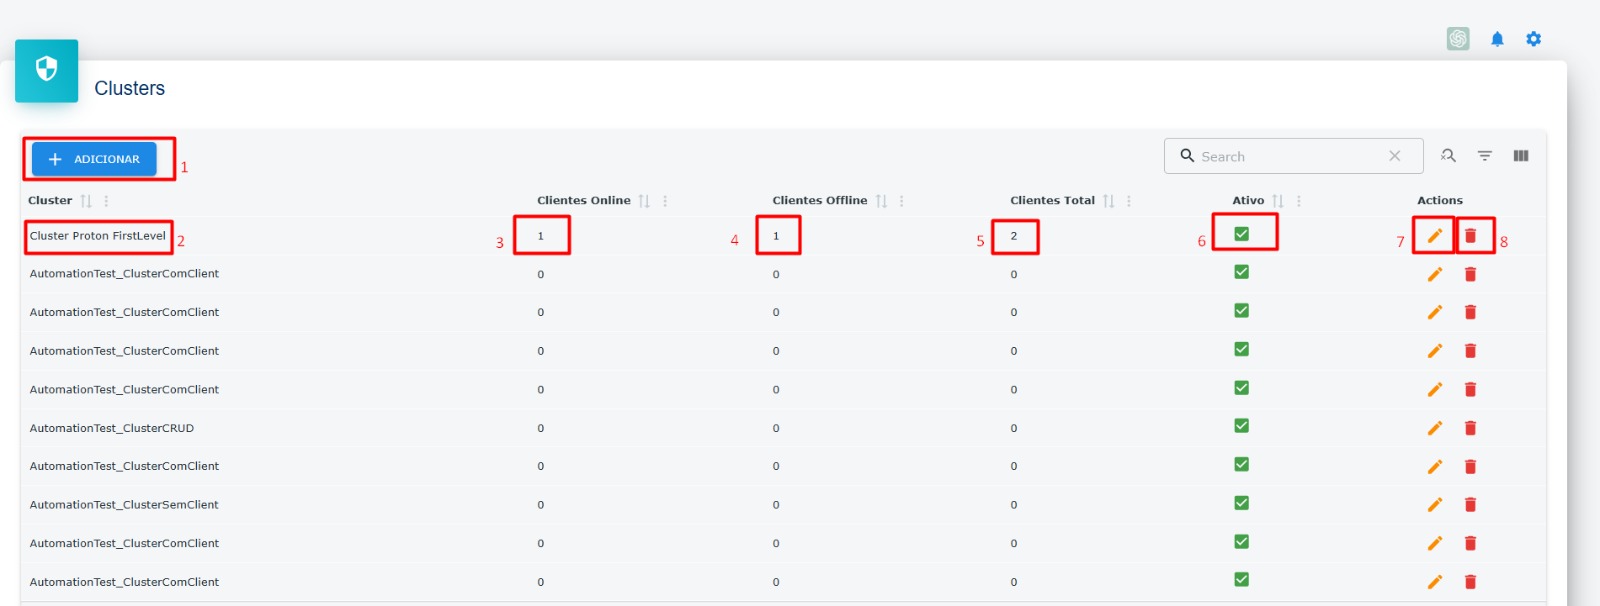This screenshot has width=1600, height=606.
Task: Open the AI assistant icon in top bar
Action: 1458,38
